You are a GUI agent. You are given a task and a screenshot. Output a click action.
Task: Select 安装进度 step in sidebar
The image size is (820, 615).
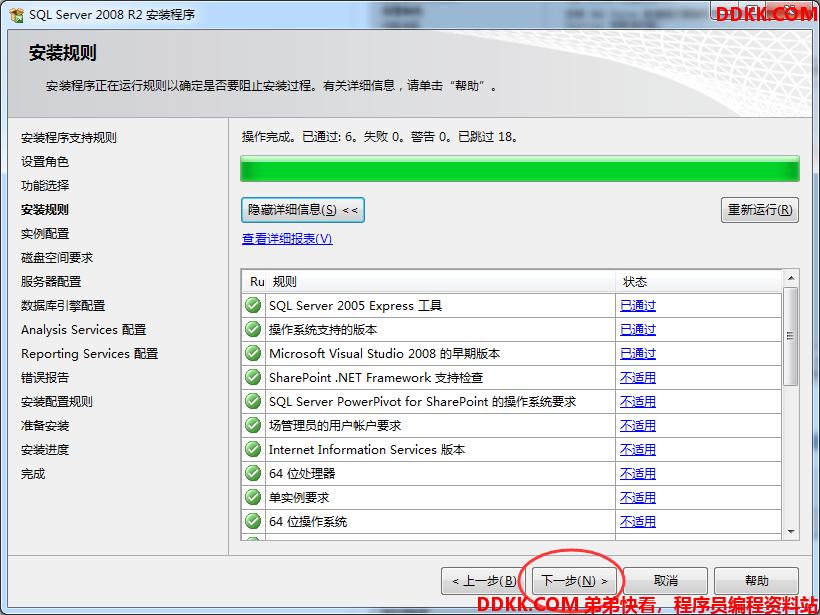44,450
